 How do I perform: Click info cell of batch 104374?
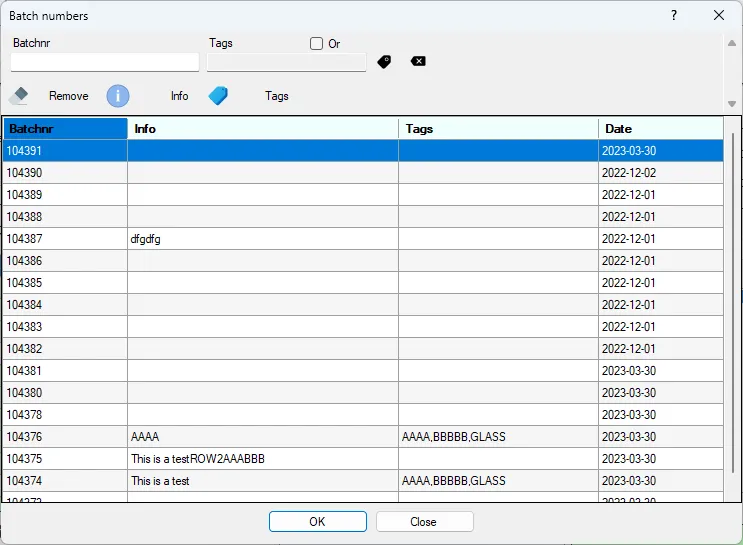tap(263, 481)
